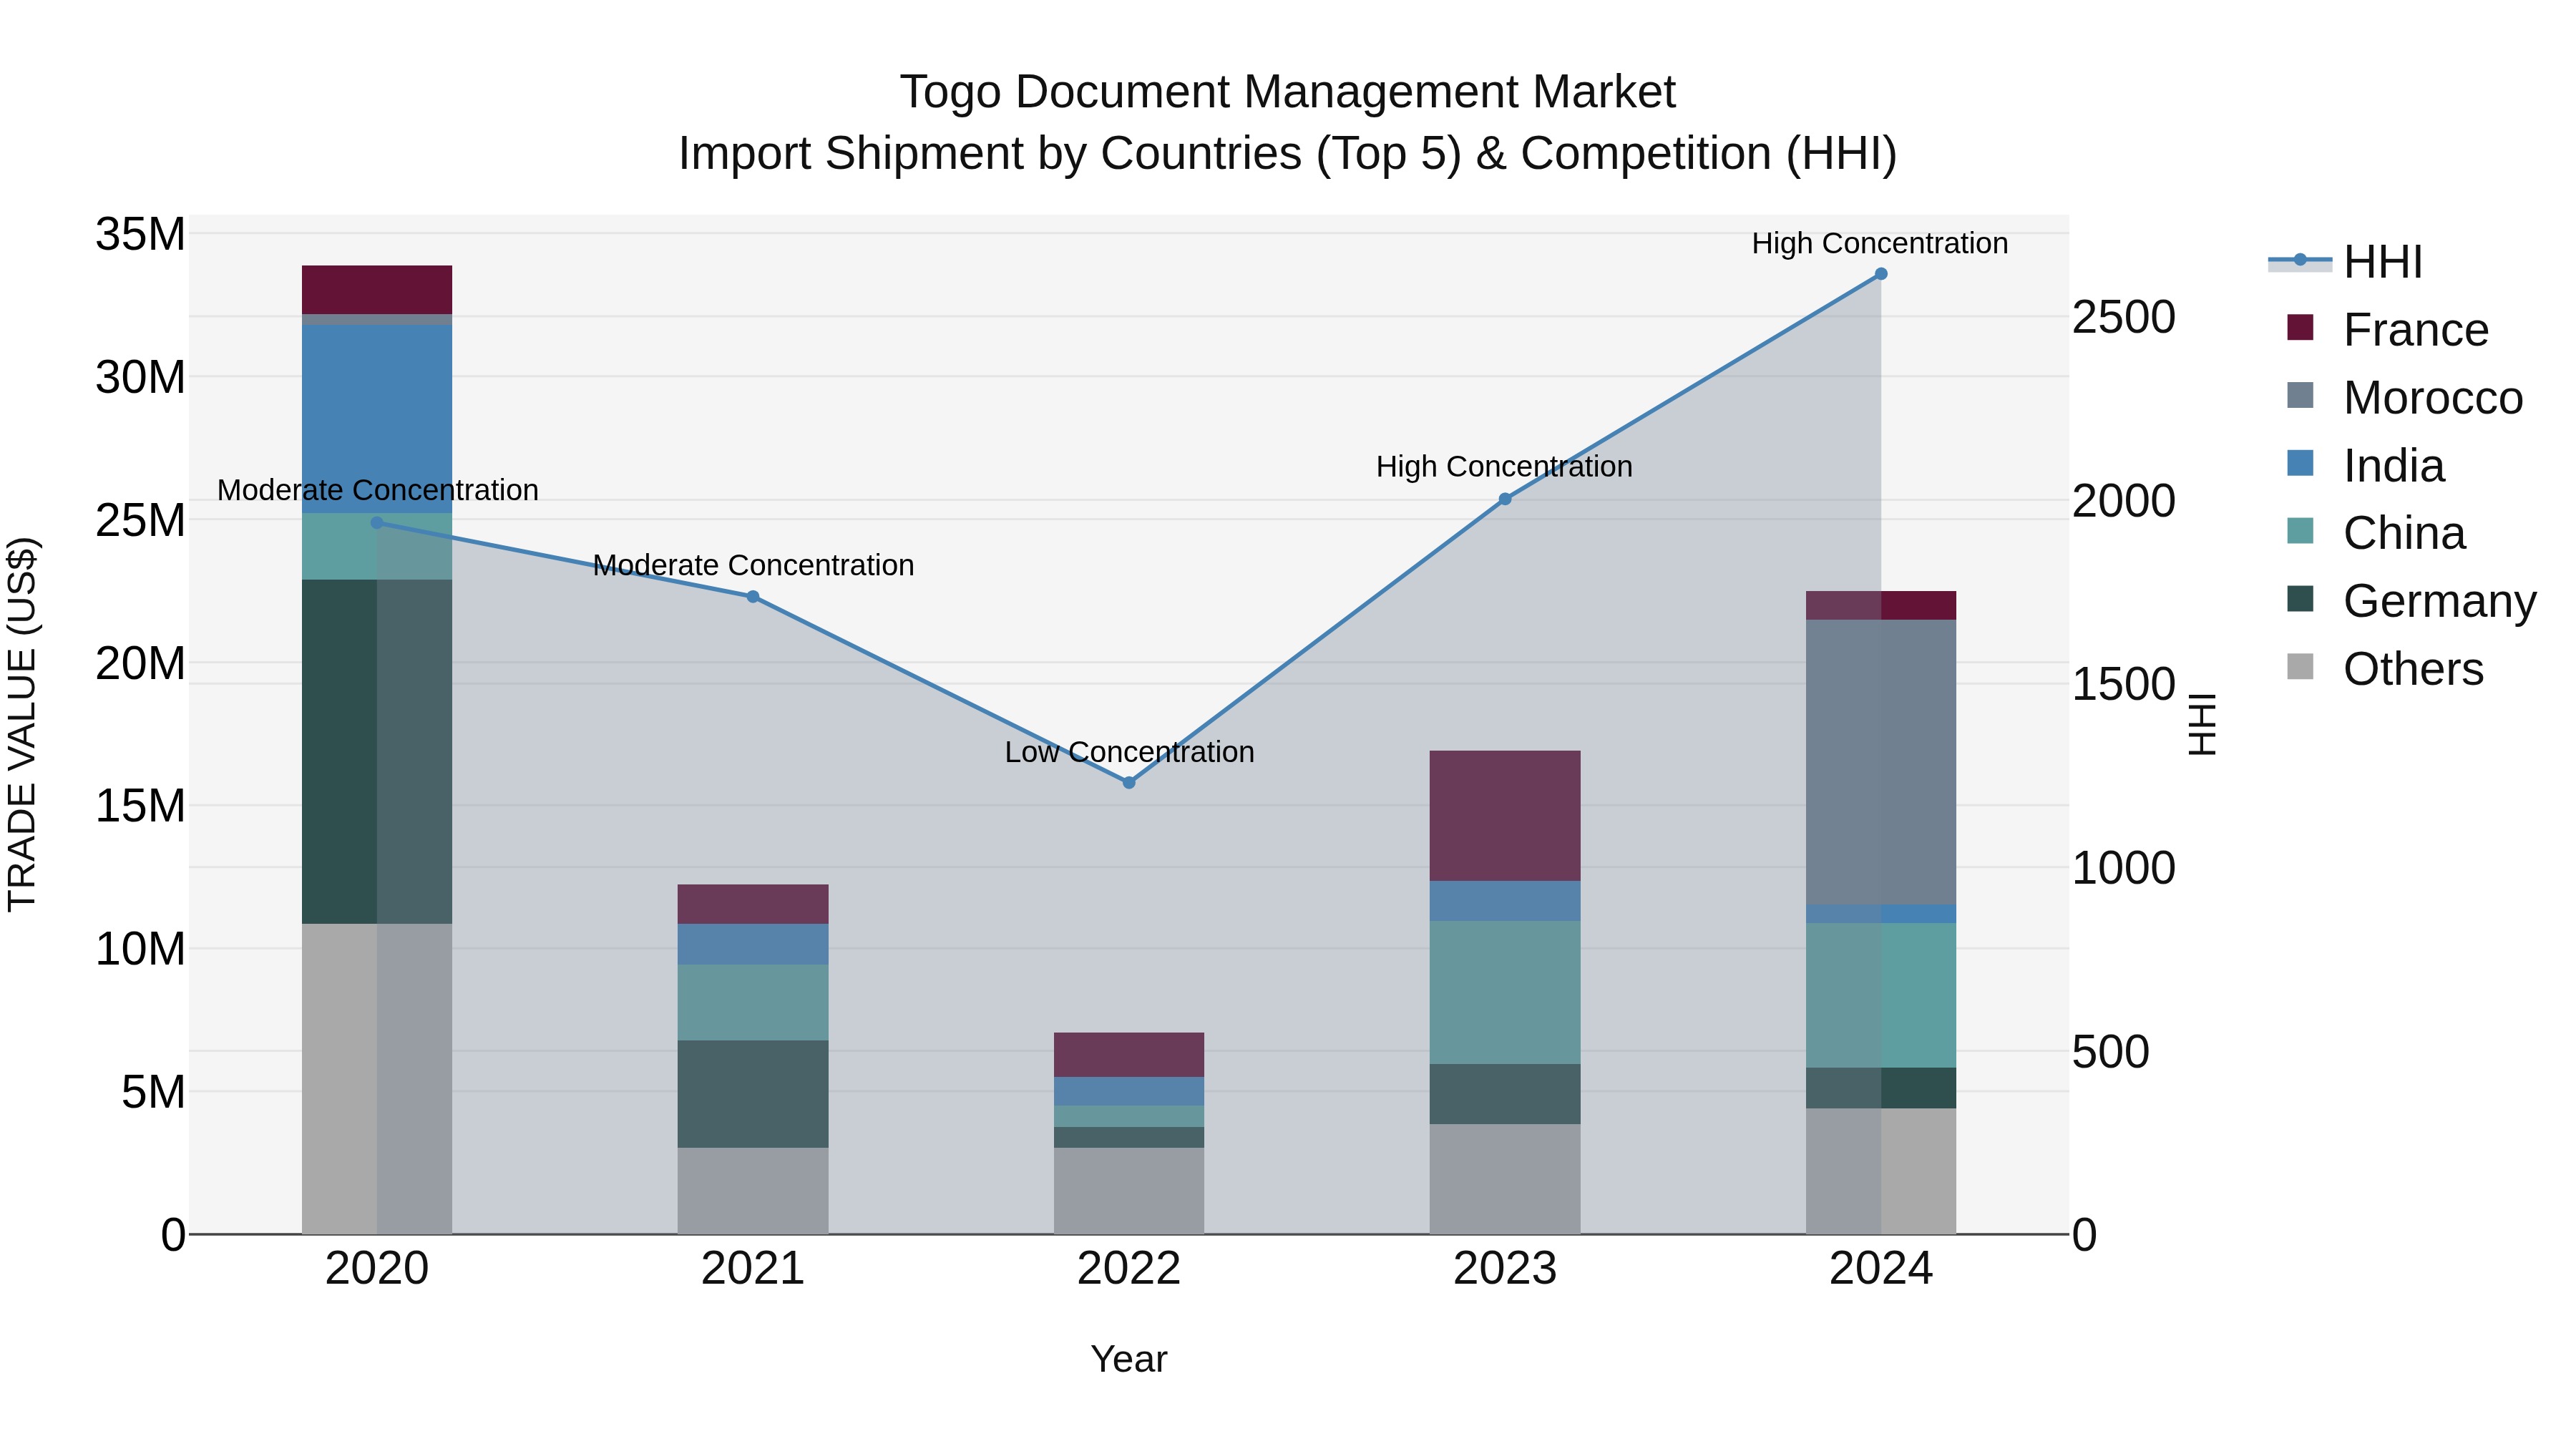
Task: Select the China segment of the 2020 bar
Action: click(x=377, y=546)
